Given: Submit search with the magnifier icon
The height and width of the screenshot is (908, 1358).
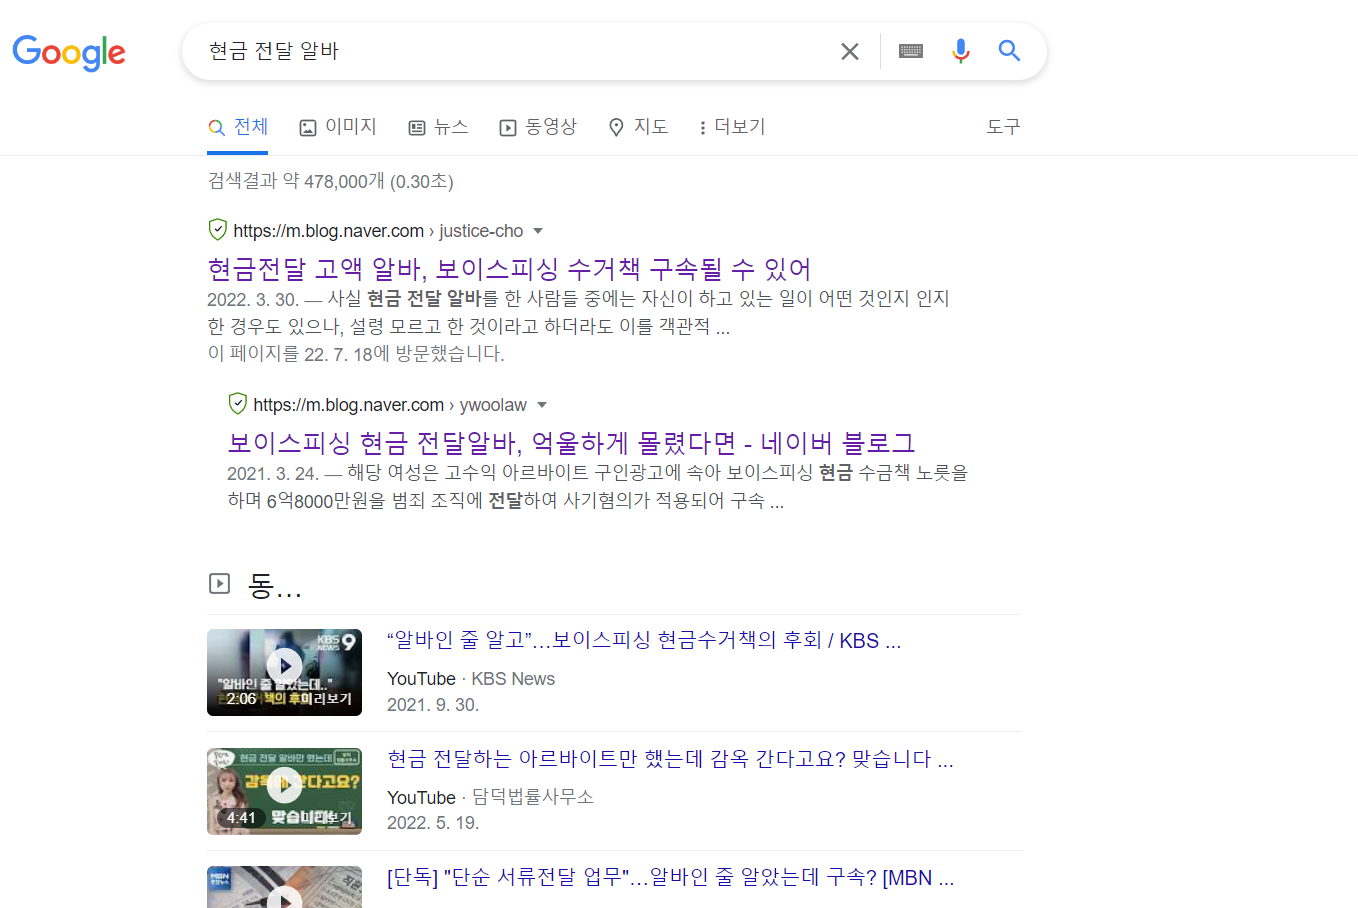Looking at the screenshot, I should tap(1010, 51).
